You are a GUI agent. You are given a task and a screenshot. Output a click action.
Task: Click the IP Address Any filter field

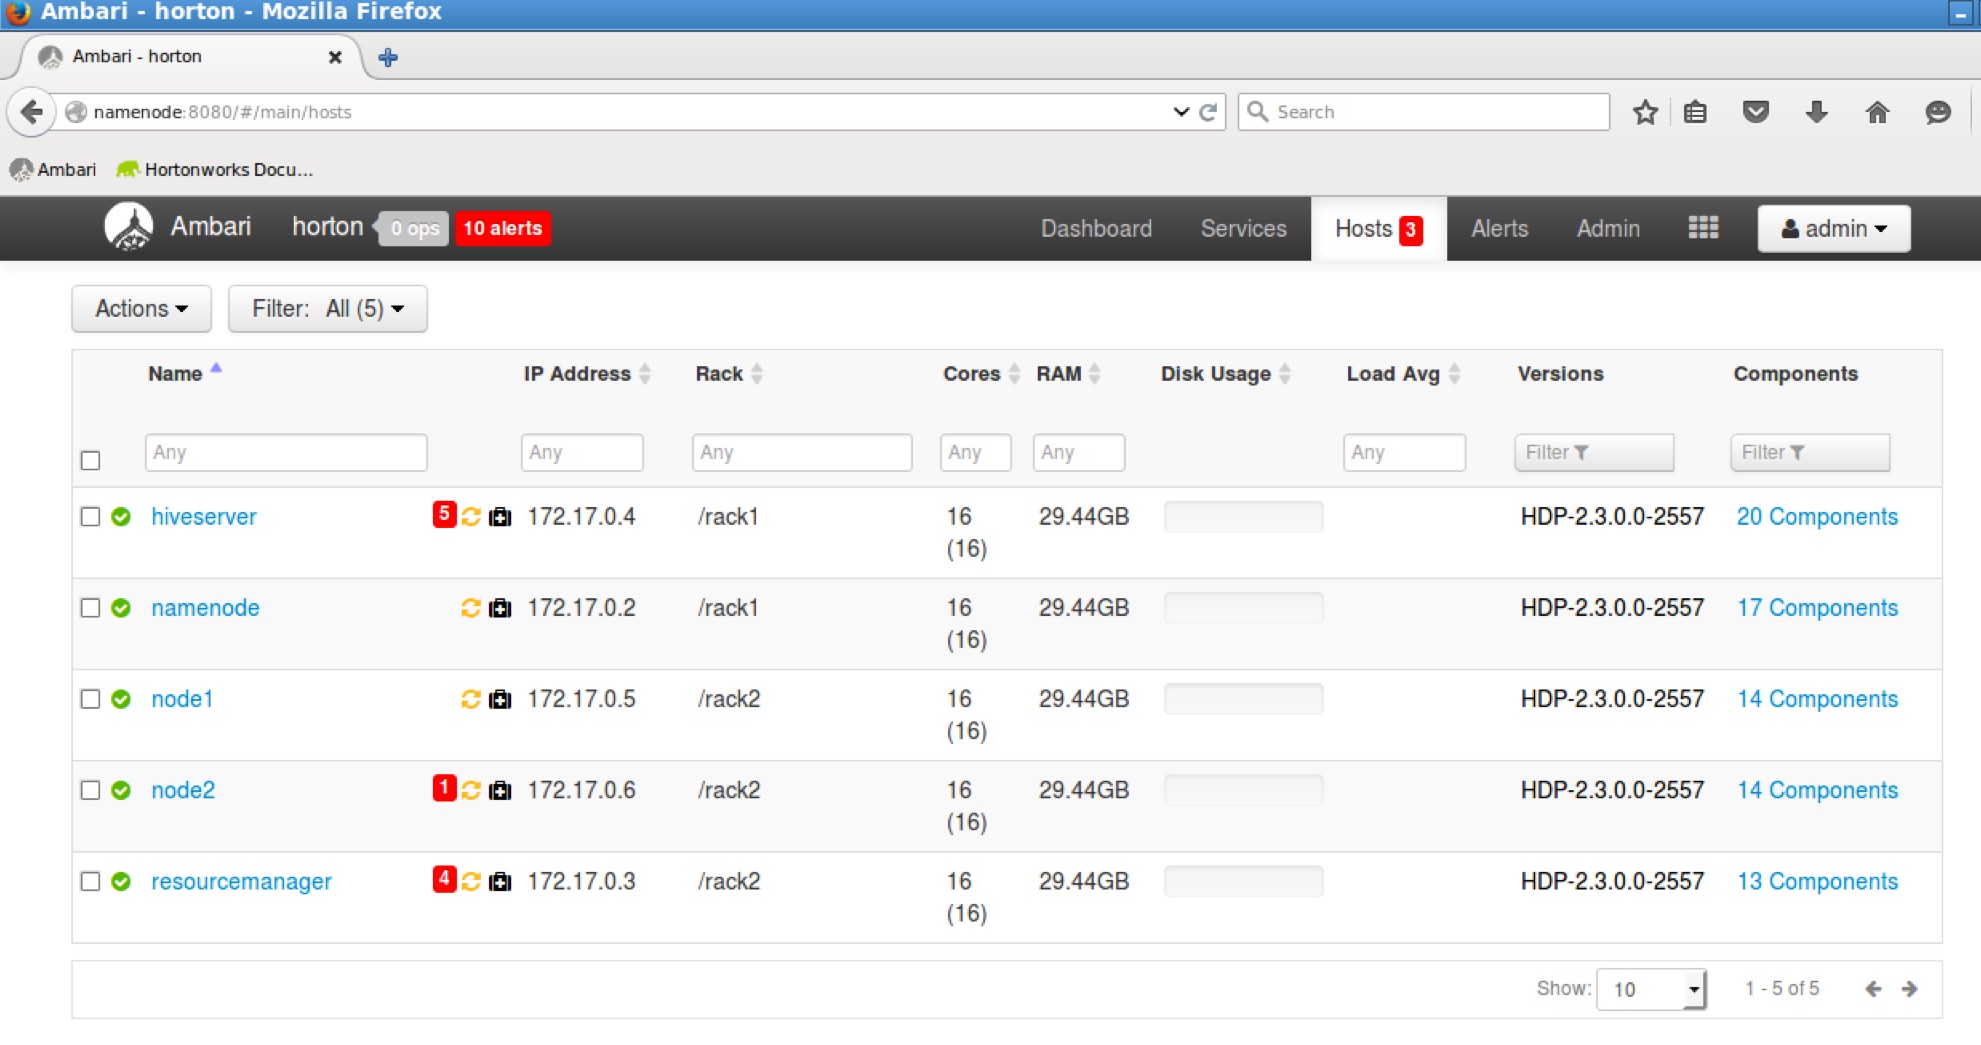(582, 452)
